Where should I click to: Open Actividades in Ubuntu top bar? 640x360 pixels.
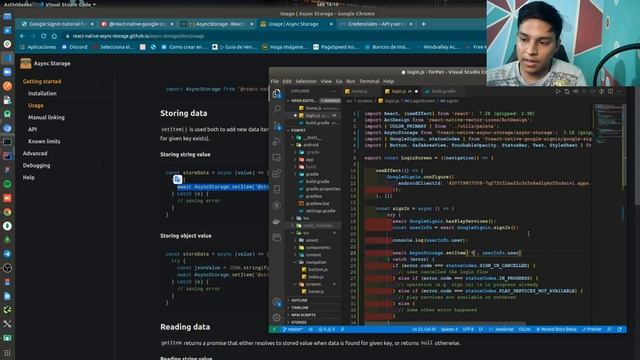point(18,4)
